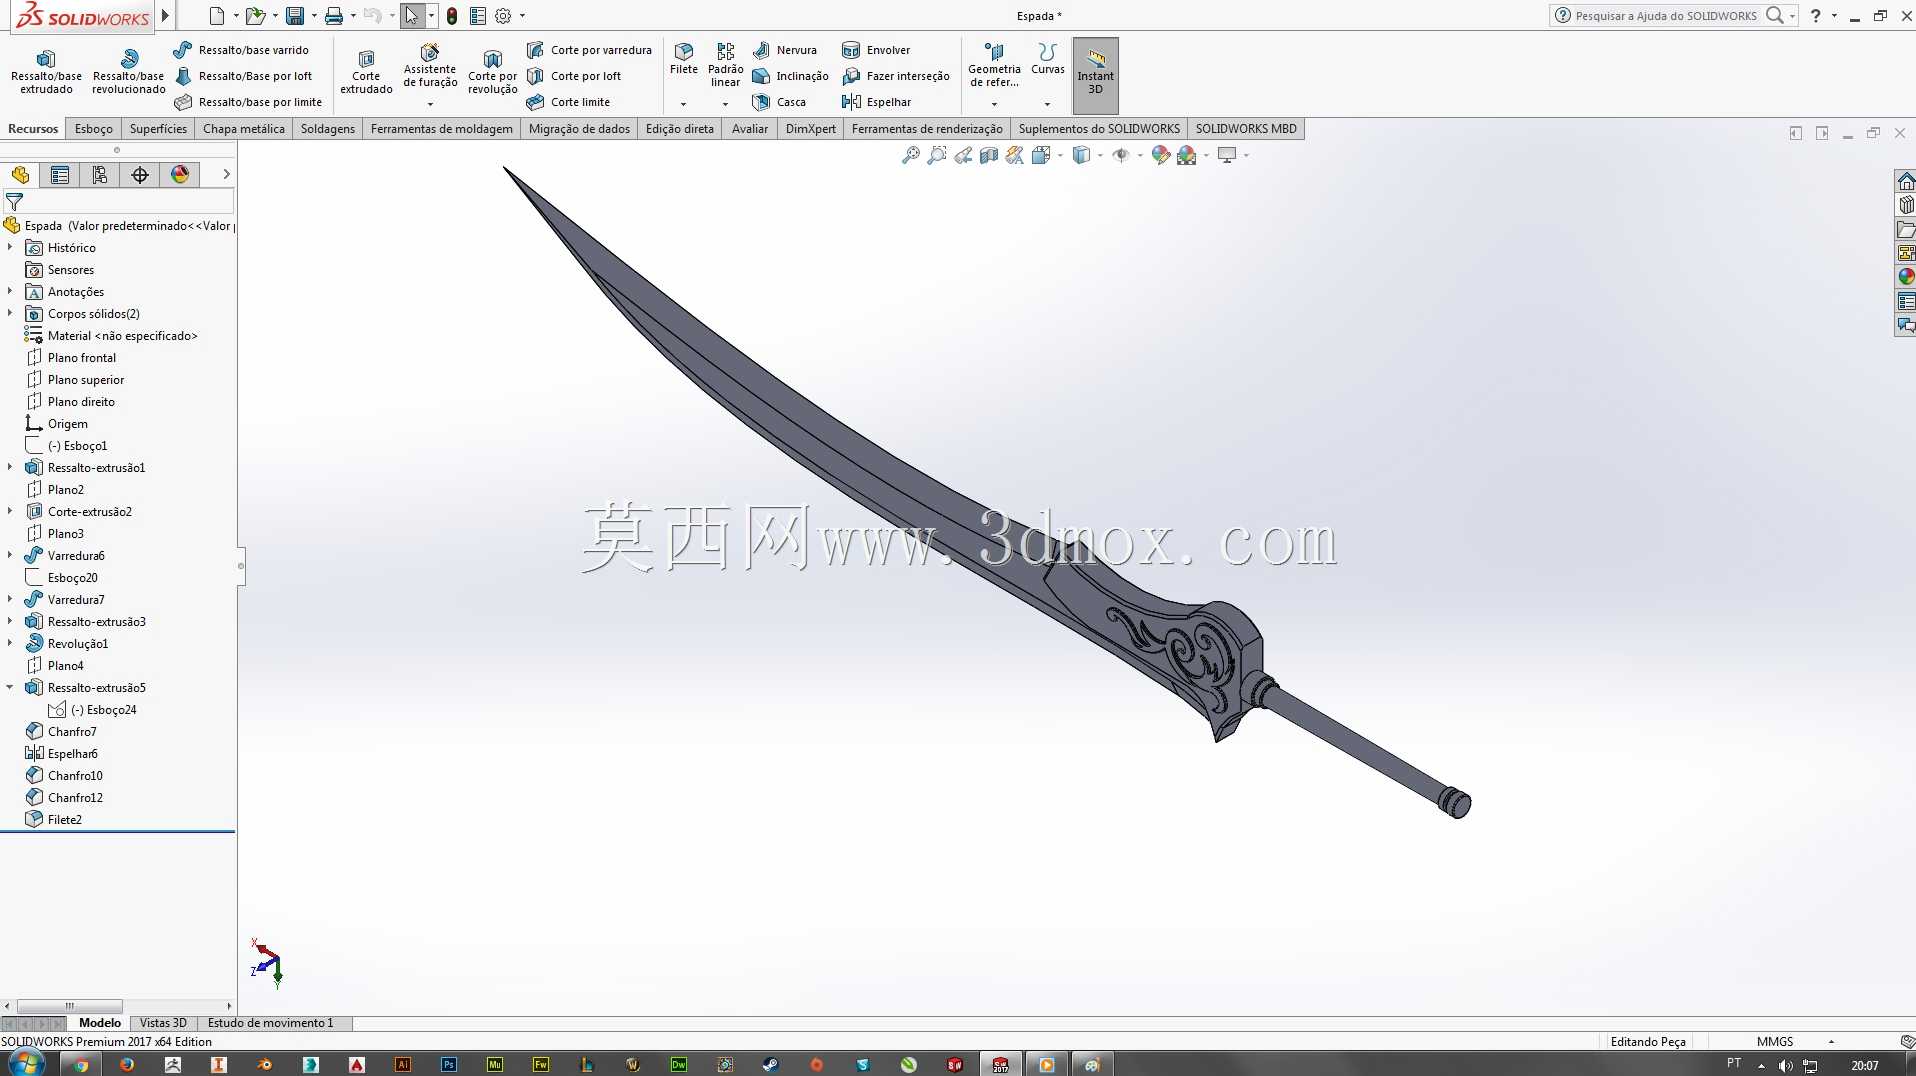Open Ferramentas de renderização tab
The width and height of the screenshot is (1916, 1076).
[927, 129]
